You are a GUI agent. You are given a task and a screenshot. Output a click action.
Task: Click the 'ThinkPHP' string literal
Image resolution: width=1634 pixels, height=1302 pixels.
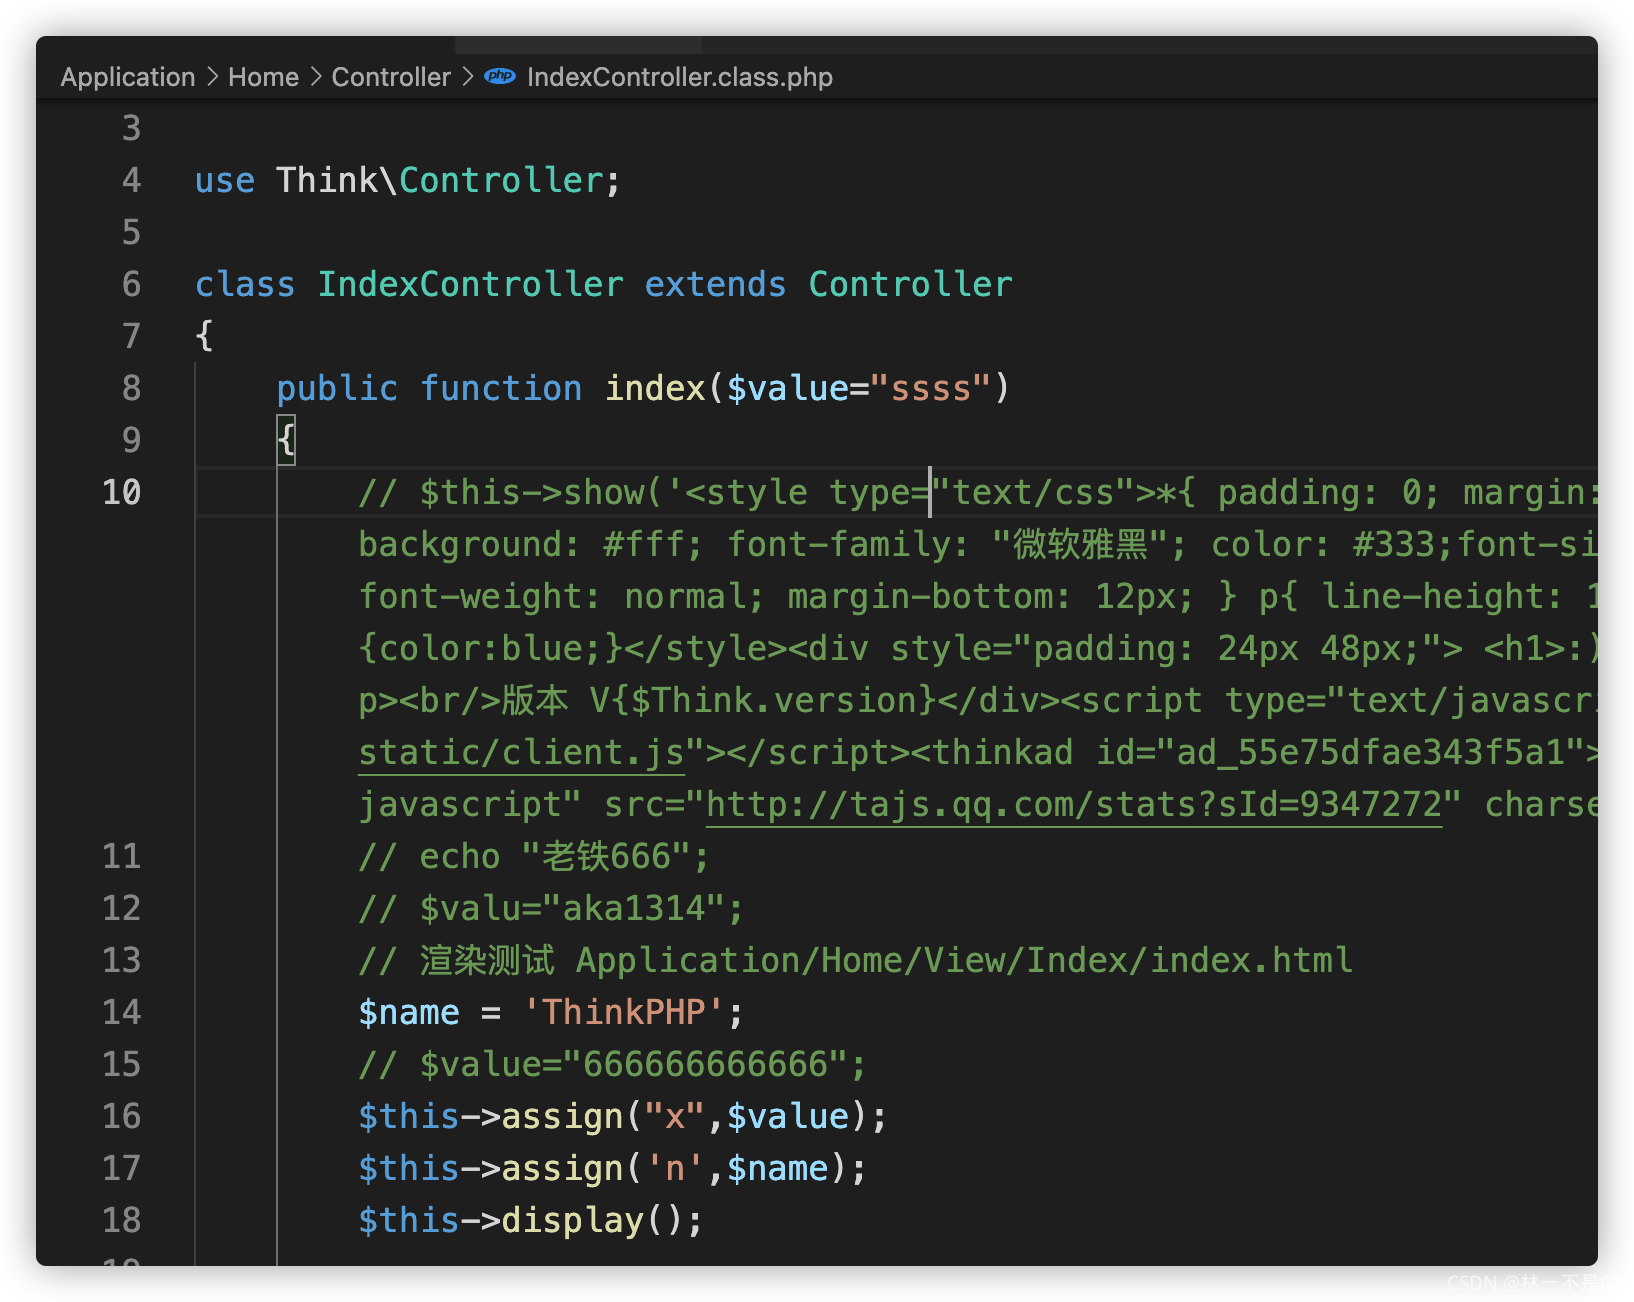623,1012
